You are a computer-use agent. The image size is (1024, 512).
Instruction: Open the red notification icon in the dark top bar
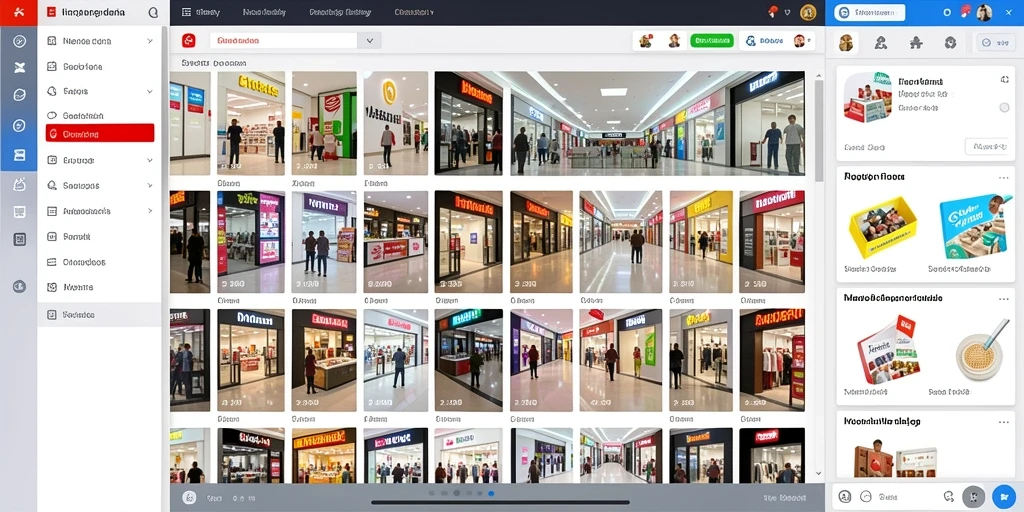point(773,11)
